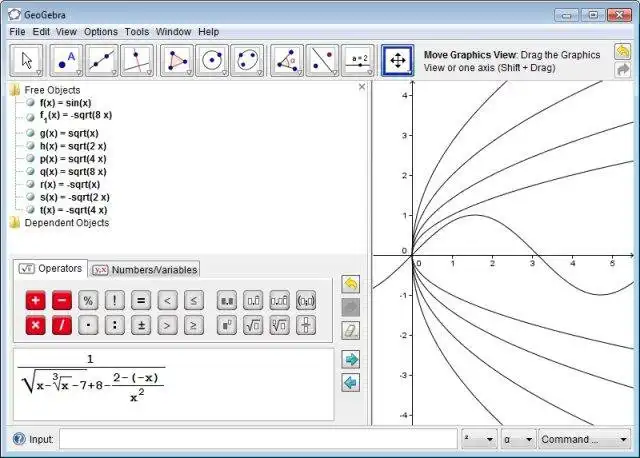Image resolution: width=640 pixels, height=458 pixels.
Task: Click the green right arrow in formula editor
Action: click(351, 359)
